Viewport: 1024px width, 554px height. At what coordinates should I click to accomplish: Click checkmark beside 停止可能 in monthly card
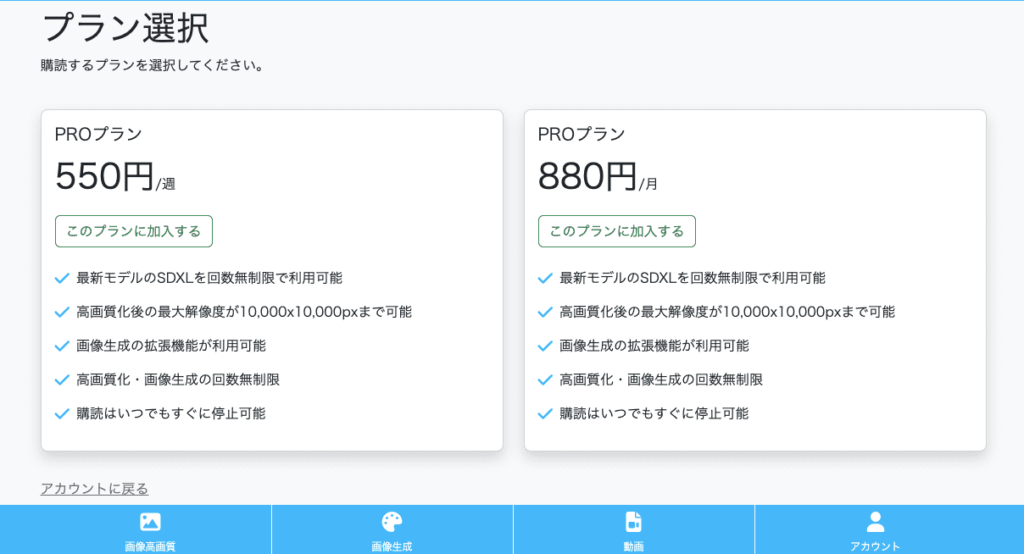pyautogui.click(x=545, y=414)
